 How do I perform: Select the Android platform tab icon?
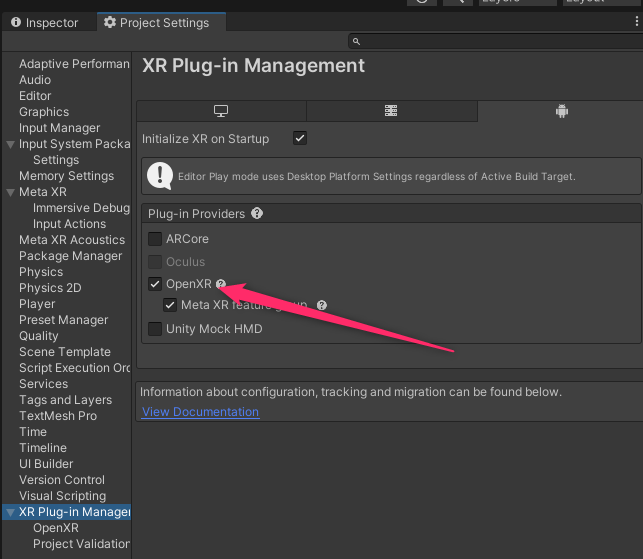click(562, 111)
